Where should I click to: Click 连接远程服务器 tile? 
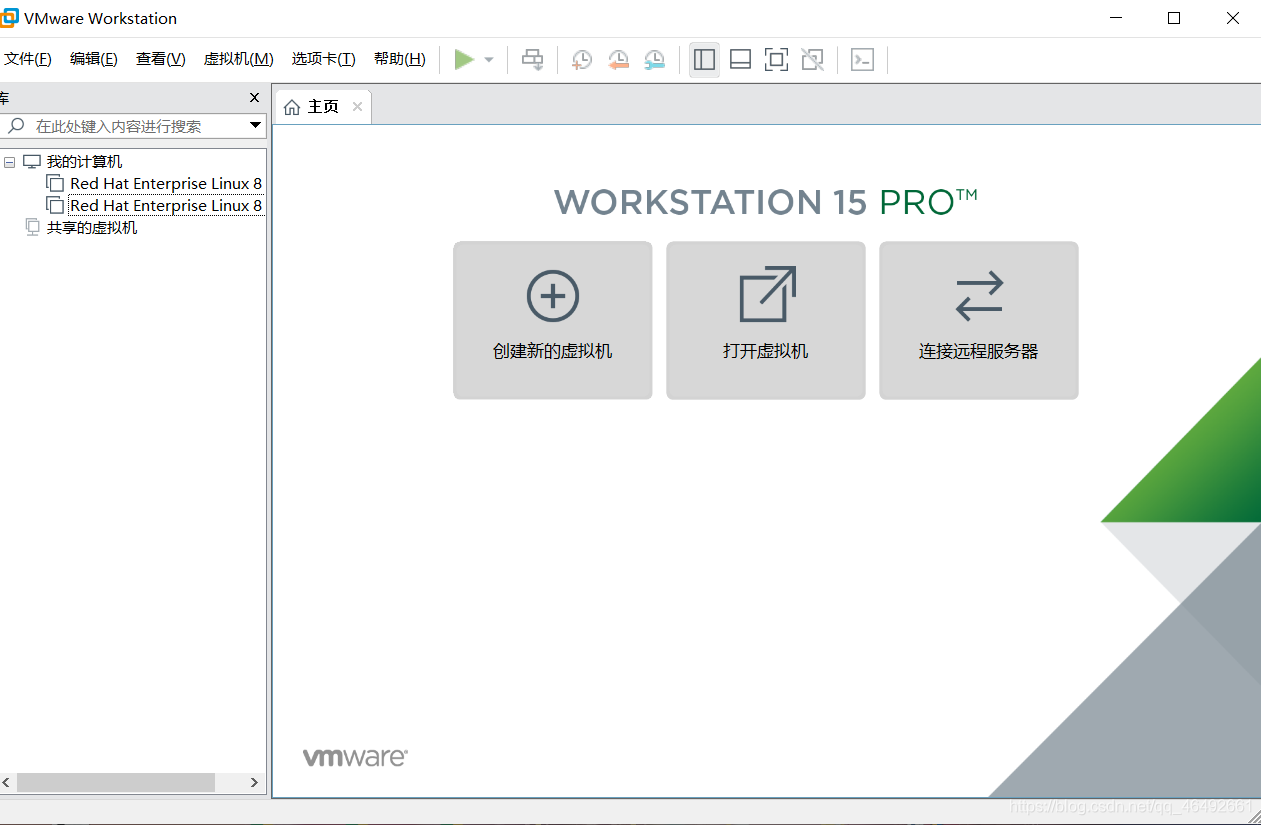979,320
